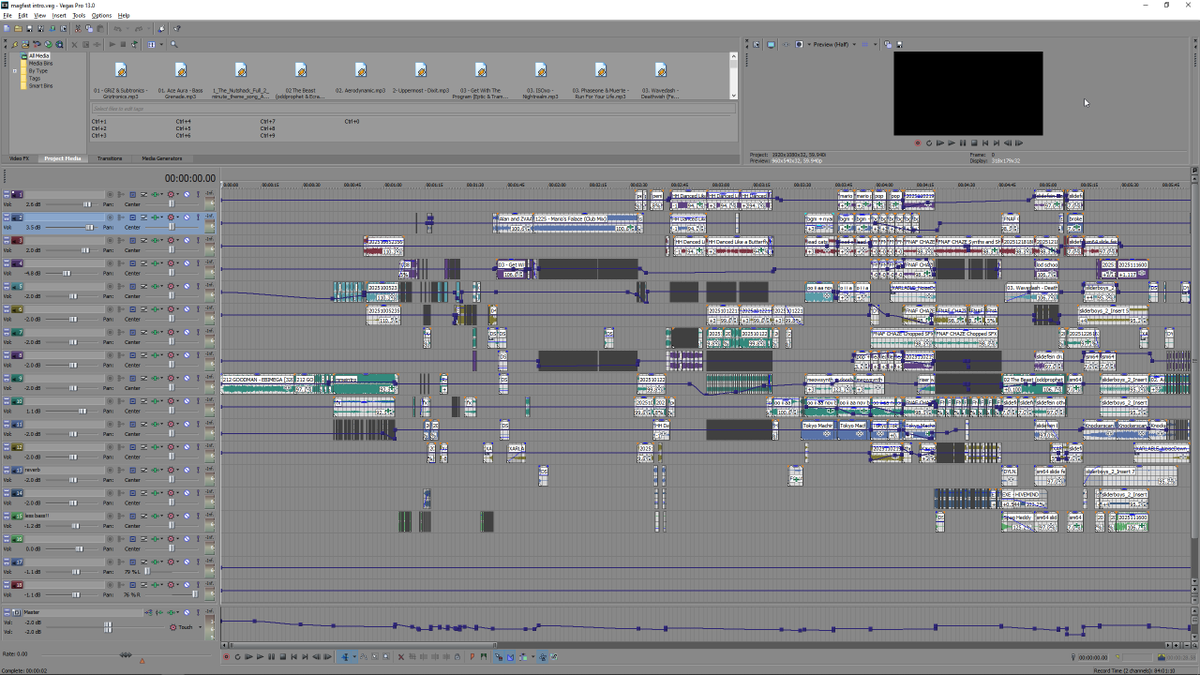Select the Normal Edit tool icon

[345, 657]
